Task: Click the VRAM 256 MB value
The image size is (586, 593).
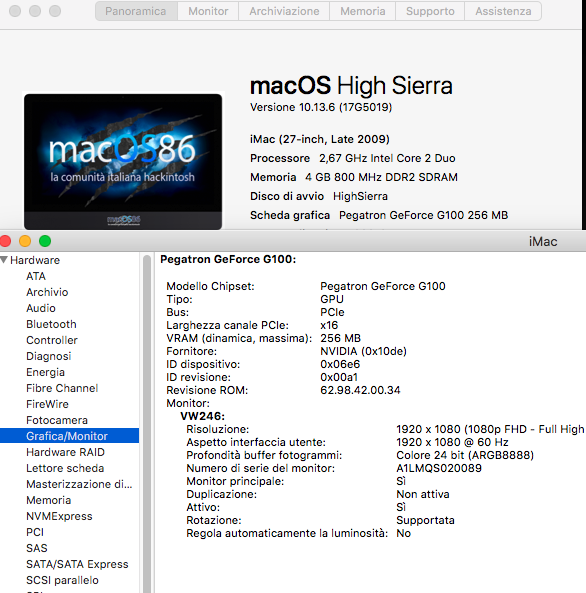Action: coord(340,338)
